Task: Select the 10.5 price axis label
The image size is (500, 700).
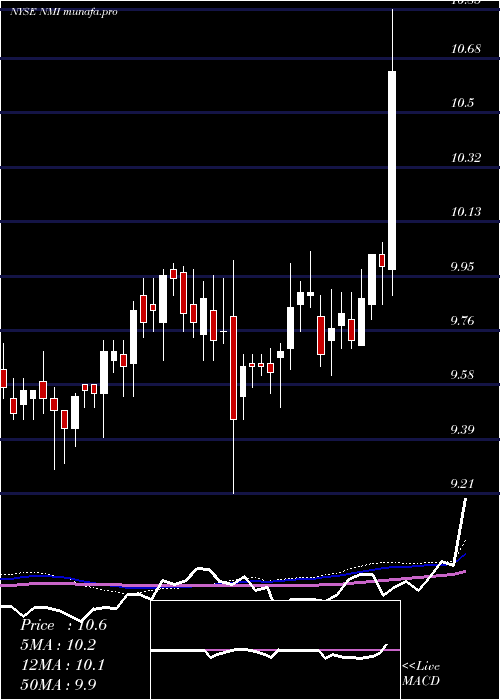Action: coord(462,103)
